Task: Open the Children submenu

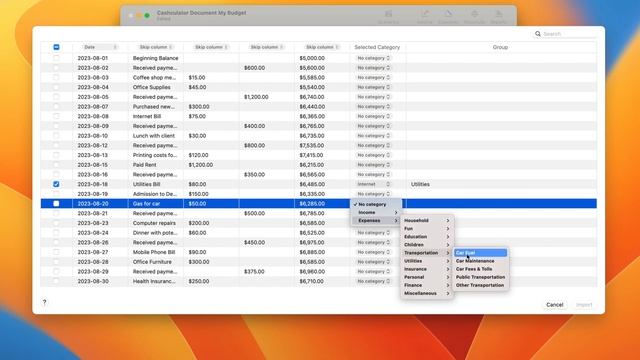Action: [427, 245]
